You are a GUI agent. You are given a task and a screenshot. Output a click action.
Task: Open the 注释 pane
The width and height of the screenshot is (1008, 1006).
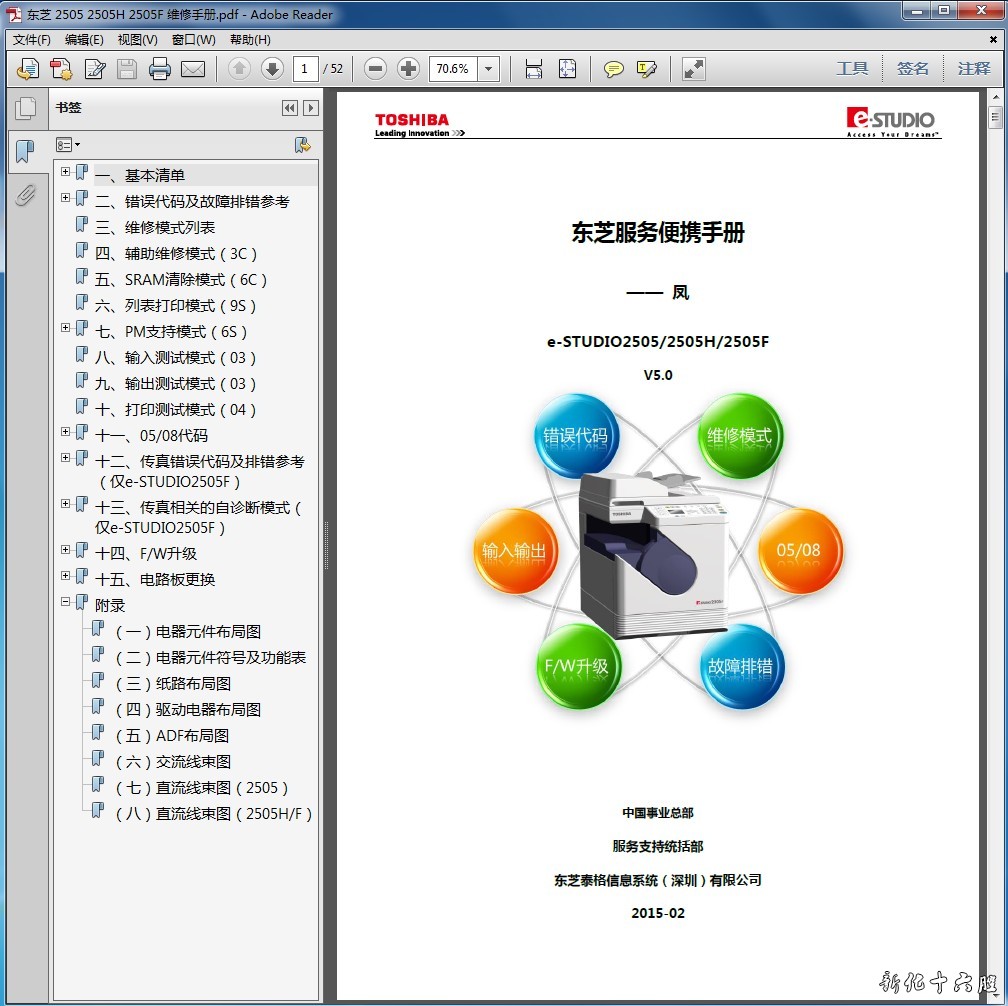click(x=973, y=69)
